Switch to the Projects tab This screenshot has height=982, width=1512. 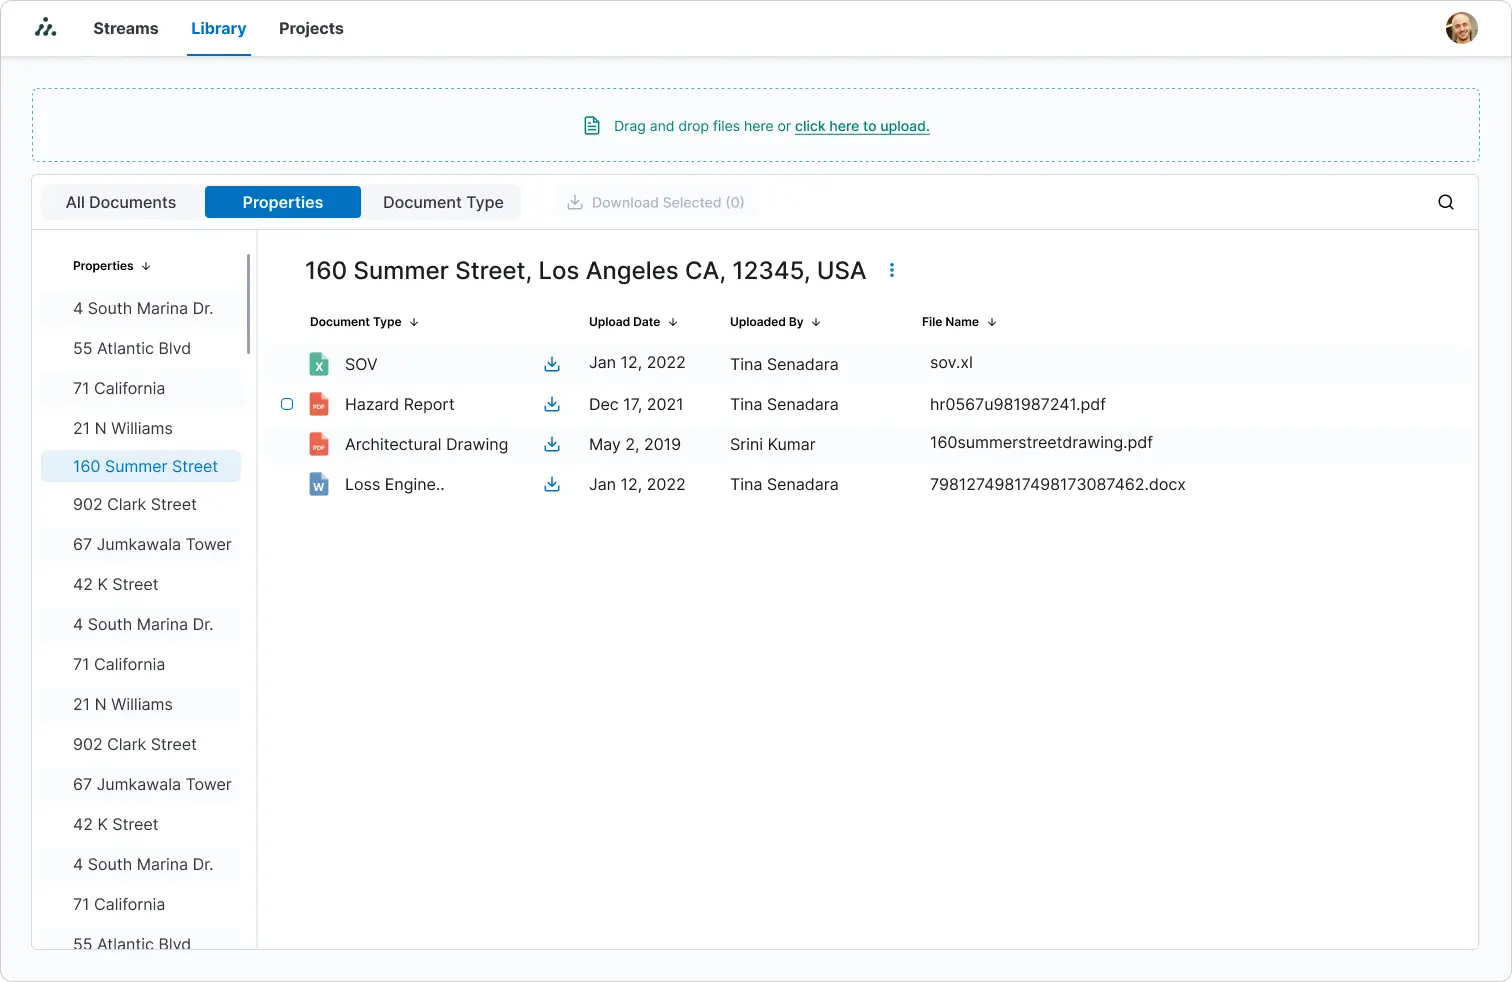tap(311, 28)
